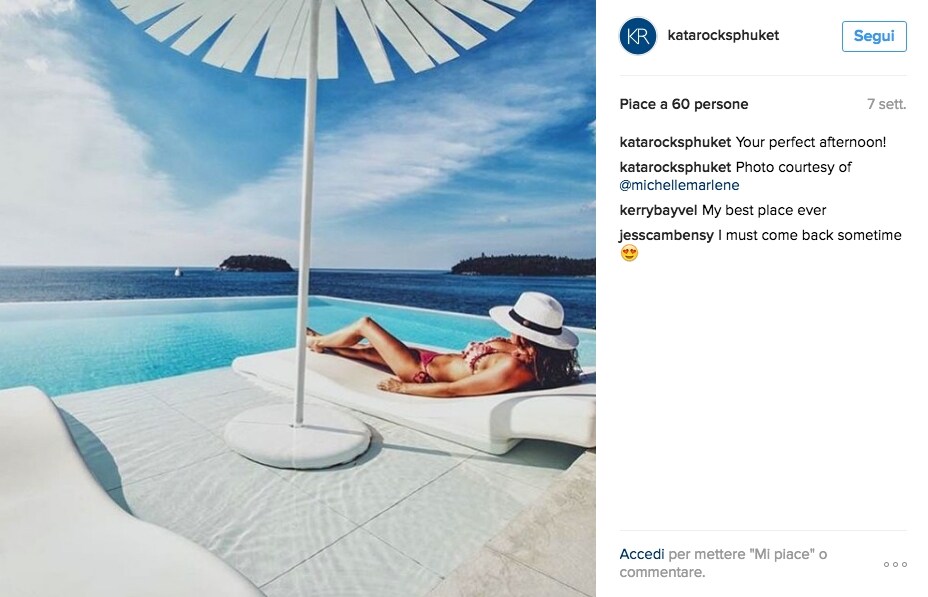928x597 pixels.
Task: Click the 'Your perfect afternoon!' caption text
Action: [x=811, y=142]
